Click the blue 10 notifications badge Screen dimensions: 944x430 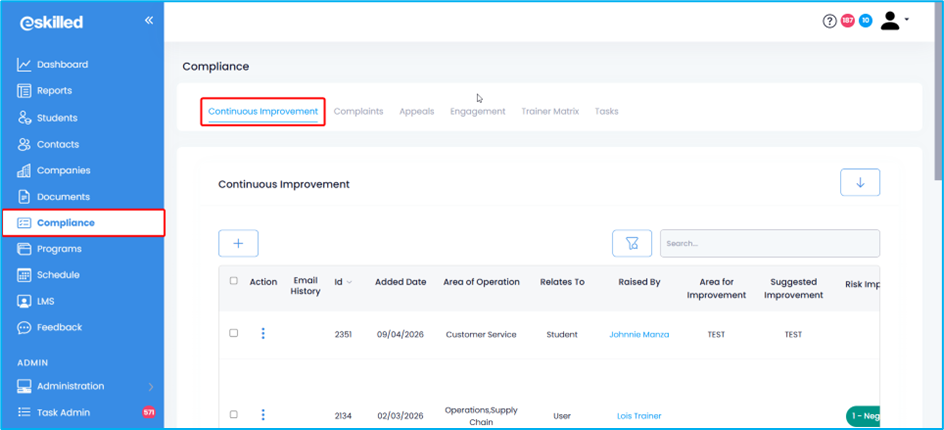(x=865, y=21)
